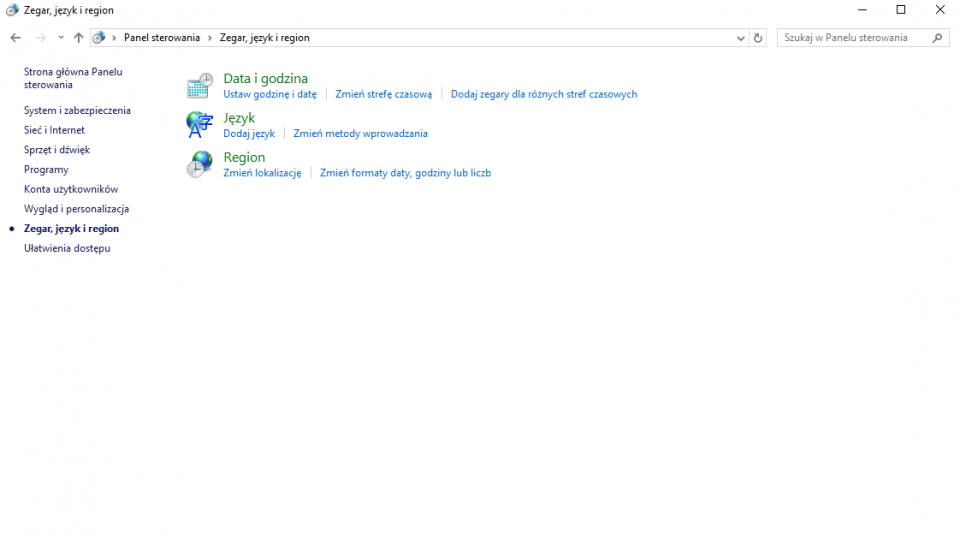Viewport: 960px width, 536px height.
Task: Open Zmień metody wprowadzania
Action: pyautogui.click(x=360, y=133)
